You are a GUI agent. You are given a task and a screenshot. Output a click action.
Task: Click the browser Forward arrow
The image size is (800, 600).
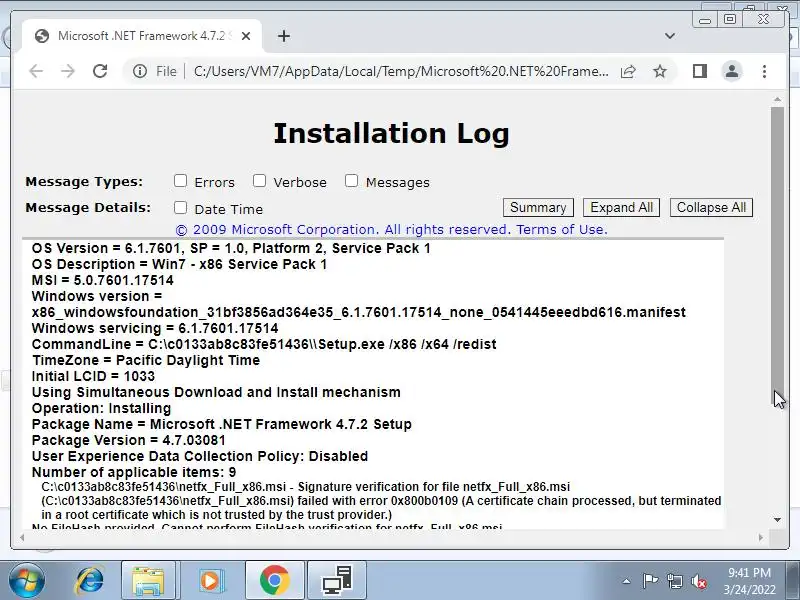click(68, 71)
